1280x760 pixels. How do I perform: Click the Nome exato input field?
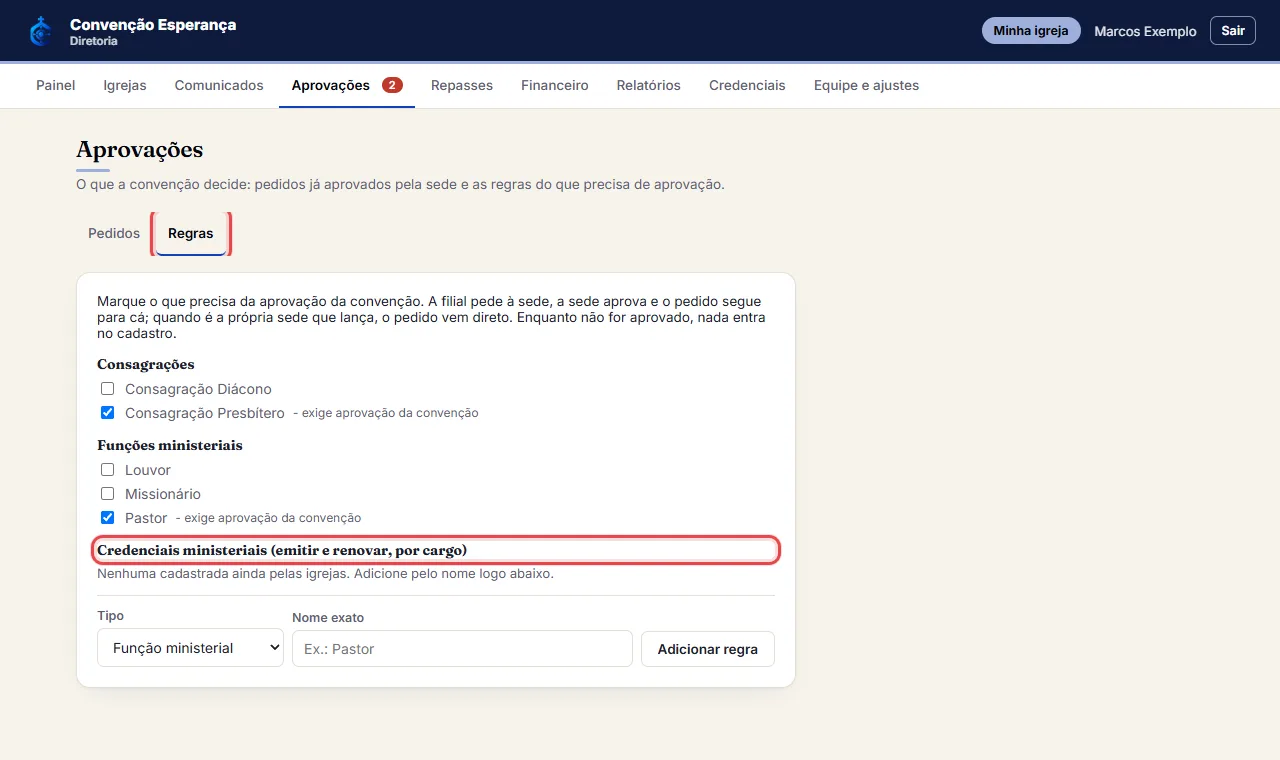(x=462, y=649)
